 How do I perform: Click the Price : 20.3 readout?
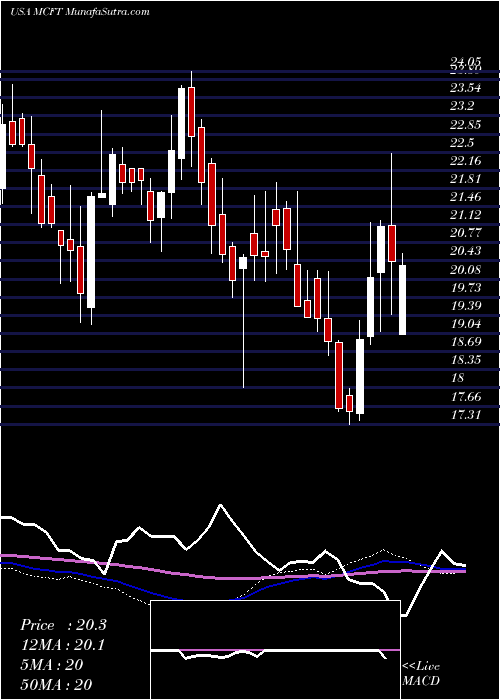[63, 625]
